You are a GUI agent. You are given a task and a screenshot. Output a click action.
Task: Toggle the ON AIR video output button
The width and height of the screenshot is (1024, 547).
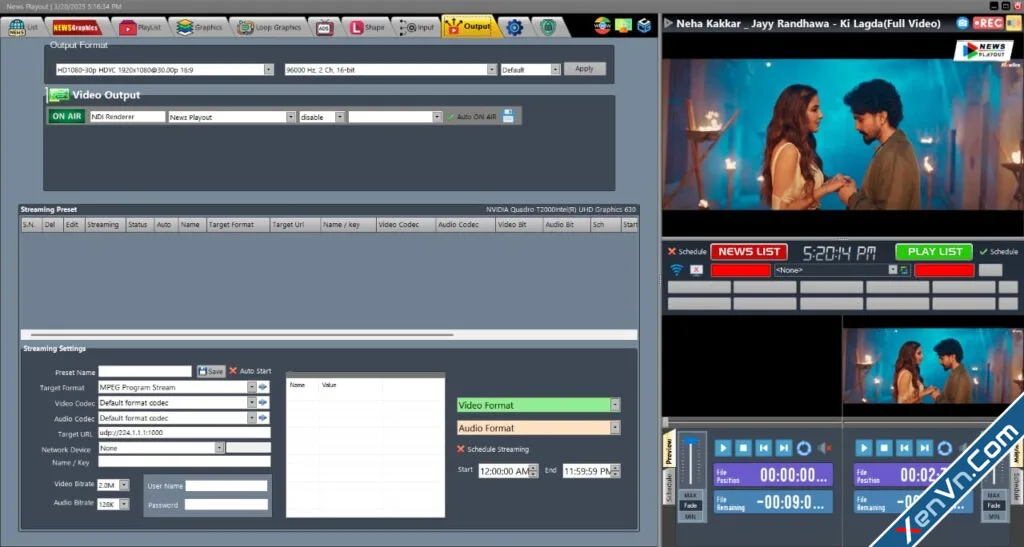click(x=67, y=116)
